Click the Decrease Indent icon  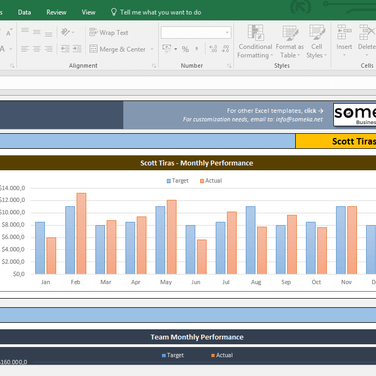click(65, 49)
